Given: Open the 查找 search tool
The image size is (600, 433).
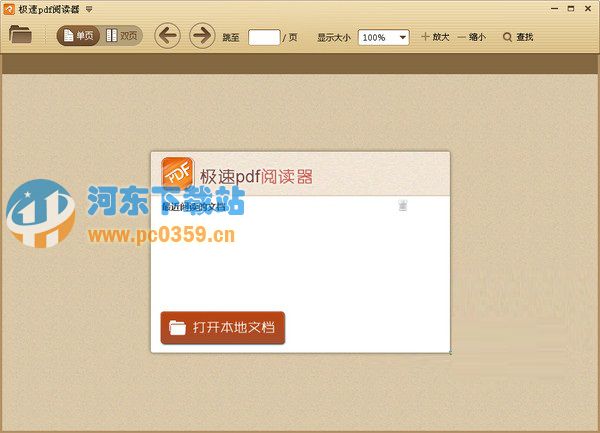Looking at the screenshot, I should point(518,37).
